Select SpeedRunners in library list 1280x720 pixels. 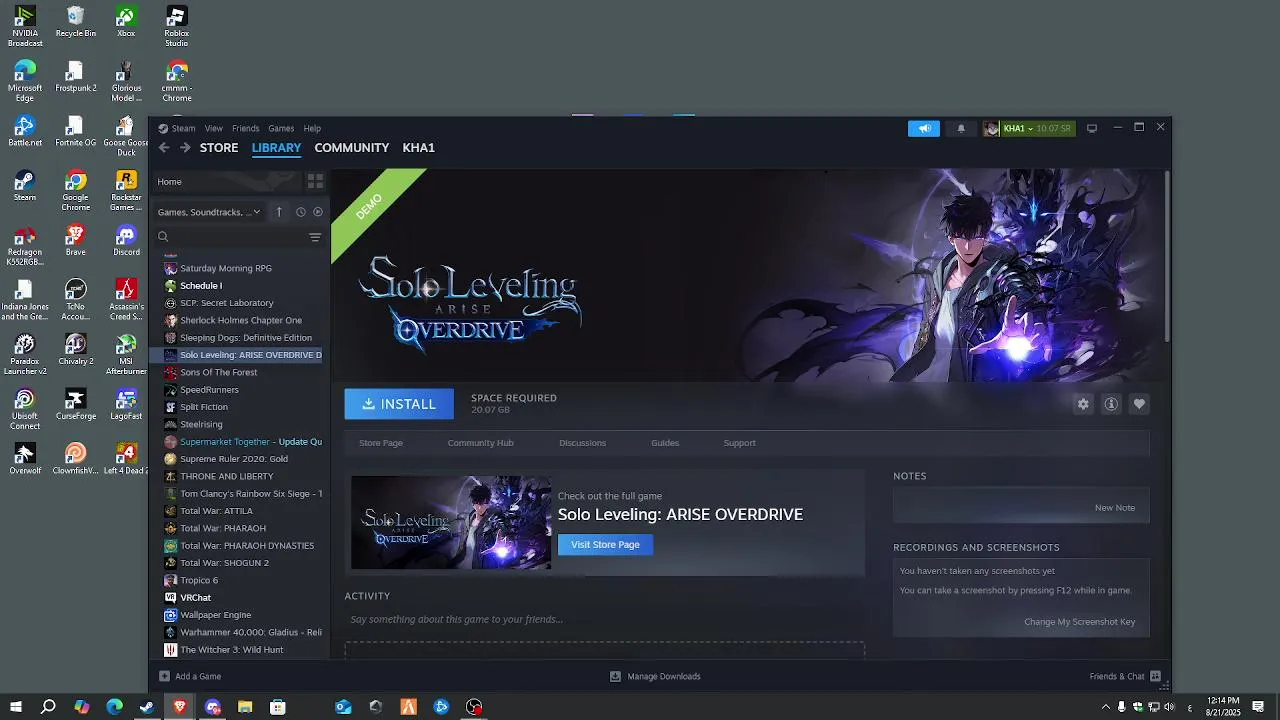240,390
